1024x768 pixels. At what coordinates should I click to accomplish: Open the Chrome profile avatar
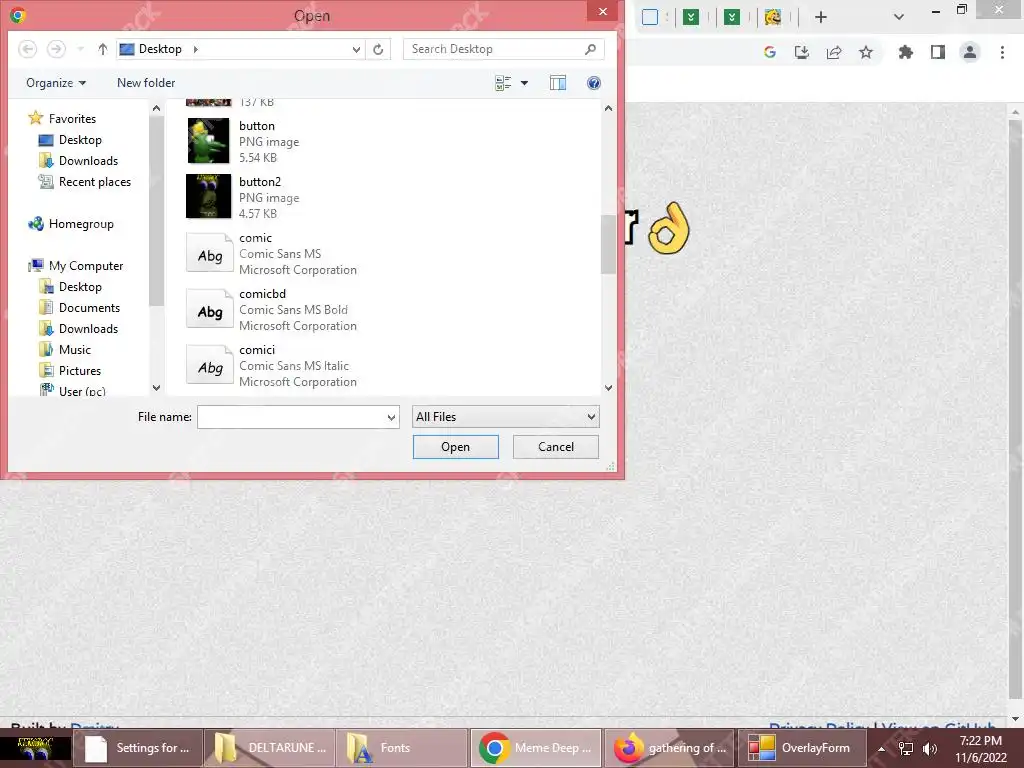(x=970, y=52)
